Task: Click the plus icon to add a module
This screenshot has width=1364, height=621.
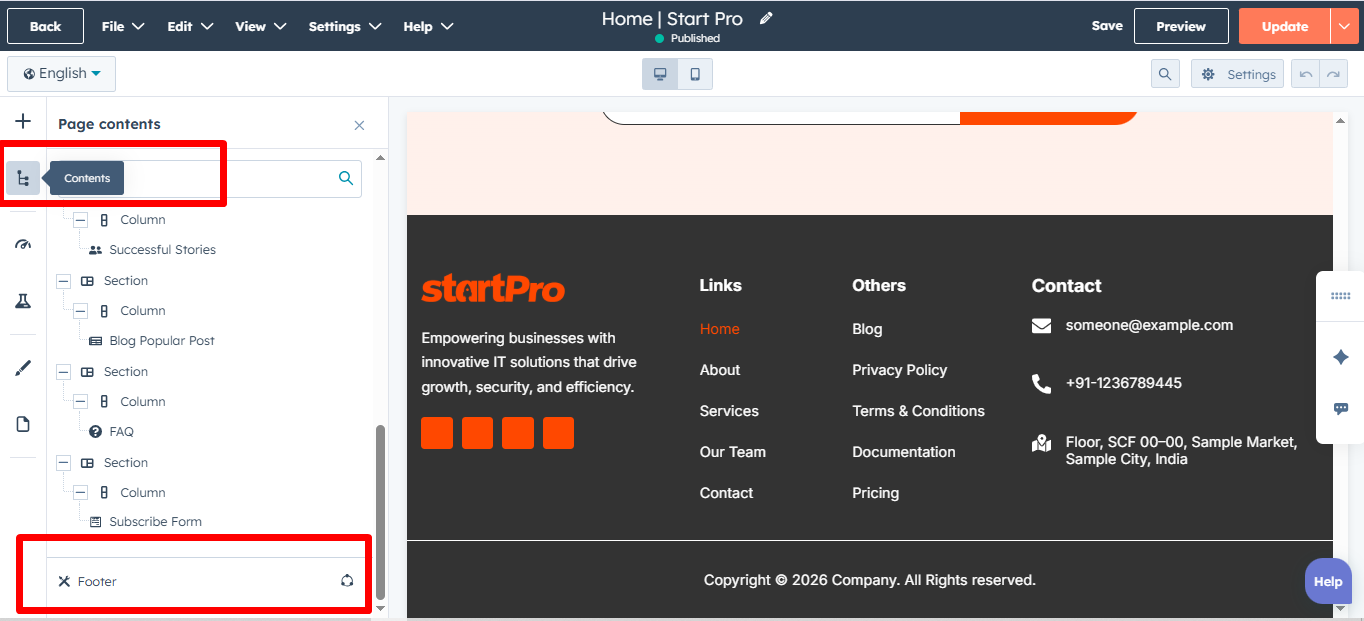Action: [23, 120]
